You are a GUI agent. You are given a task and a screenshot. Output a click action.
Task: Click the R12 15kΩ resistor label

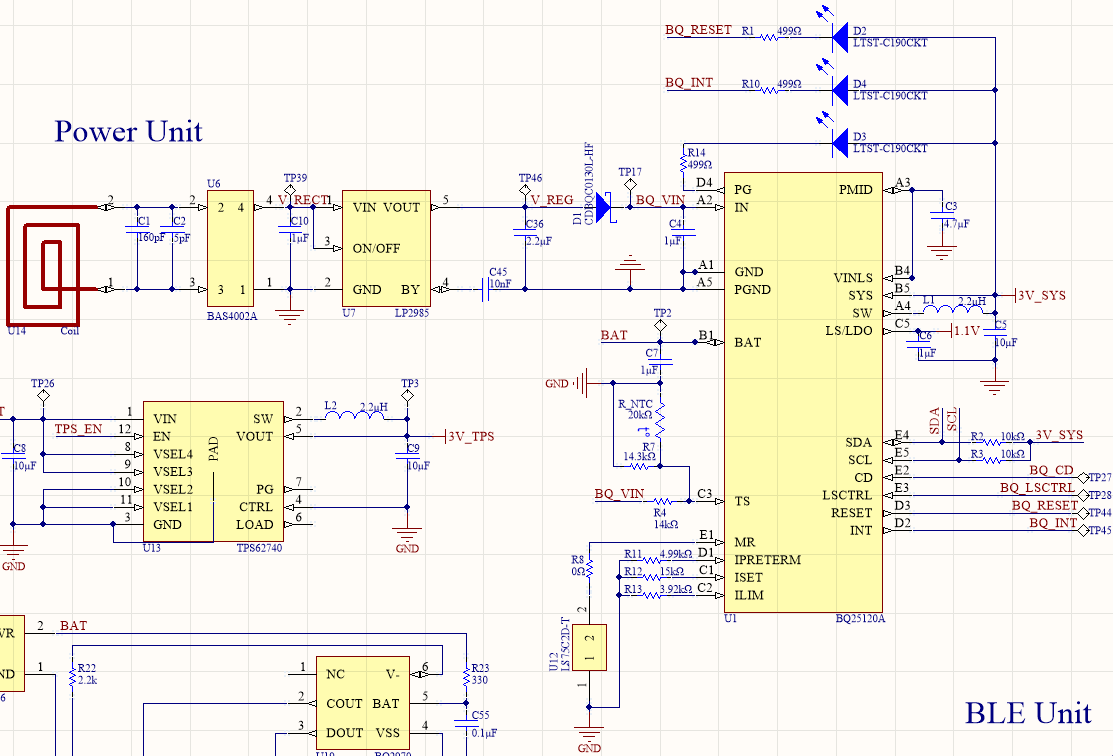click(x=654, y=571)
